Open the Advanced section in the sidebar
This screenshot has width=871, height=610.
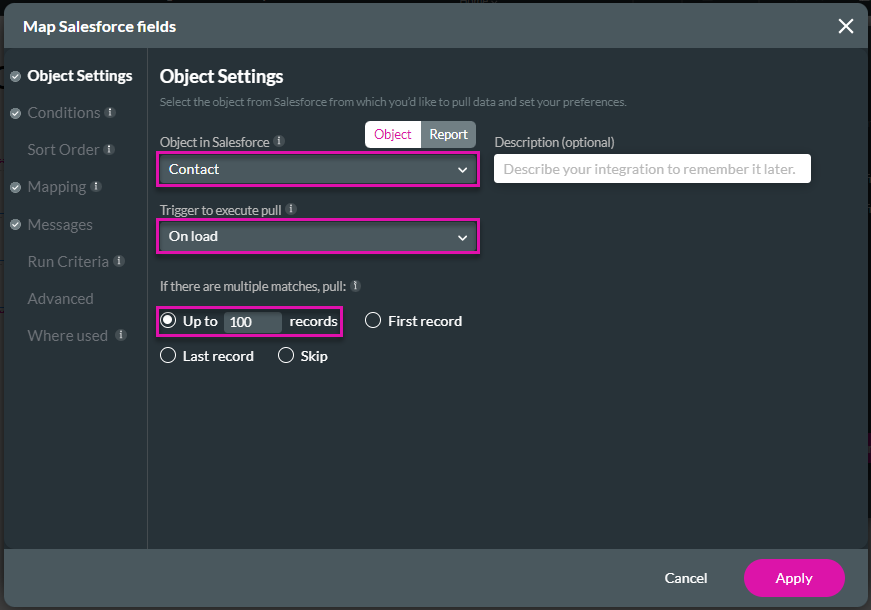pos(60,298)
